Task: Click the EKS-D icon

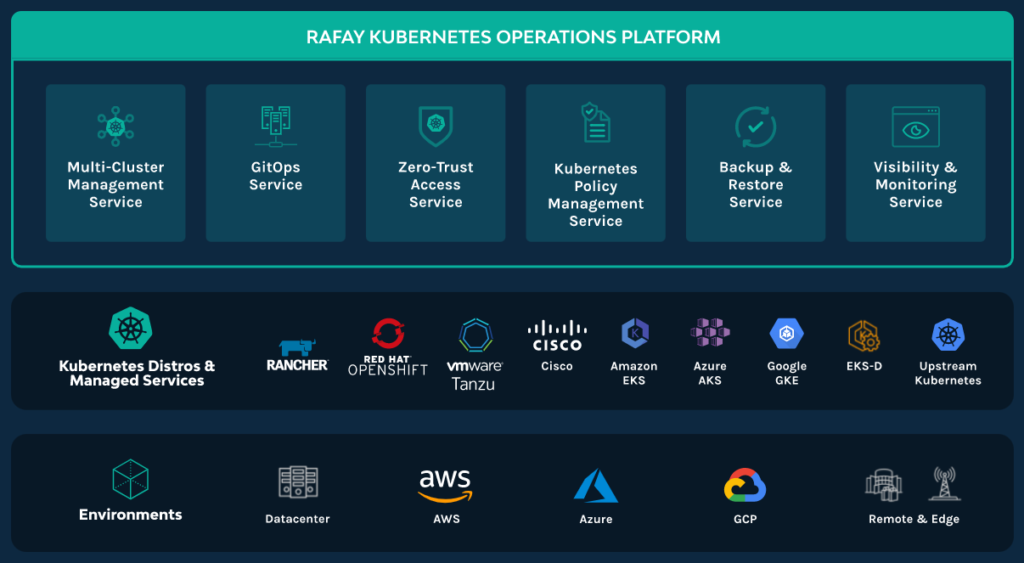Action: coord(864,336)
